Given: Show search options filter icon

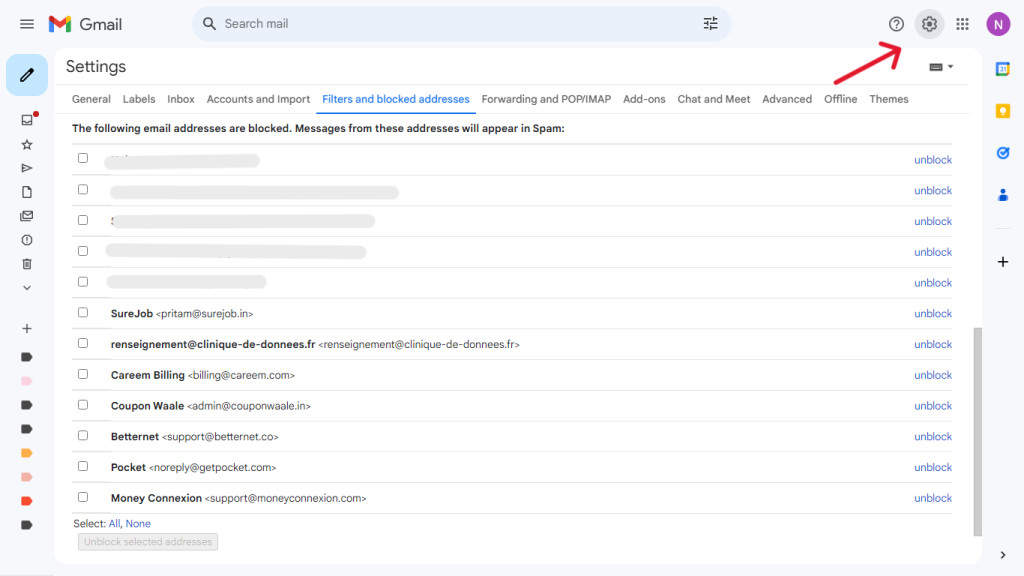Looking at the screenshot, I should 711,24.
